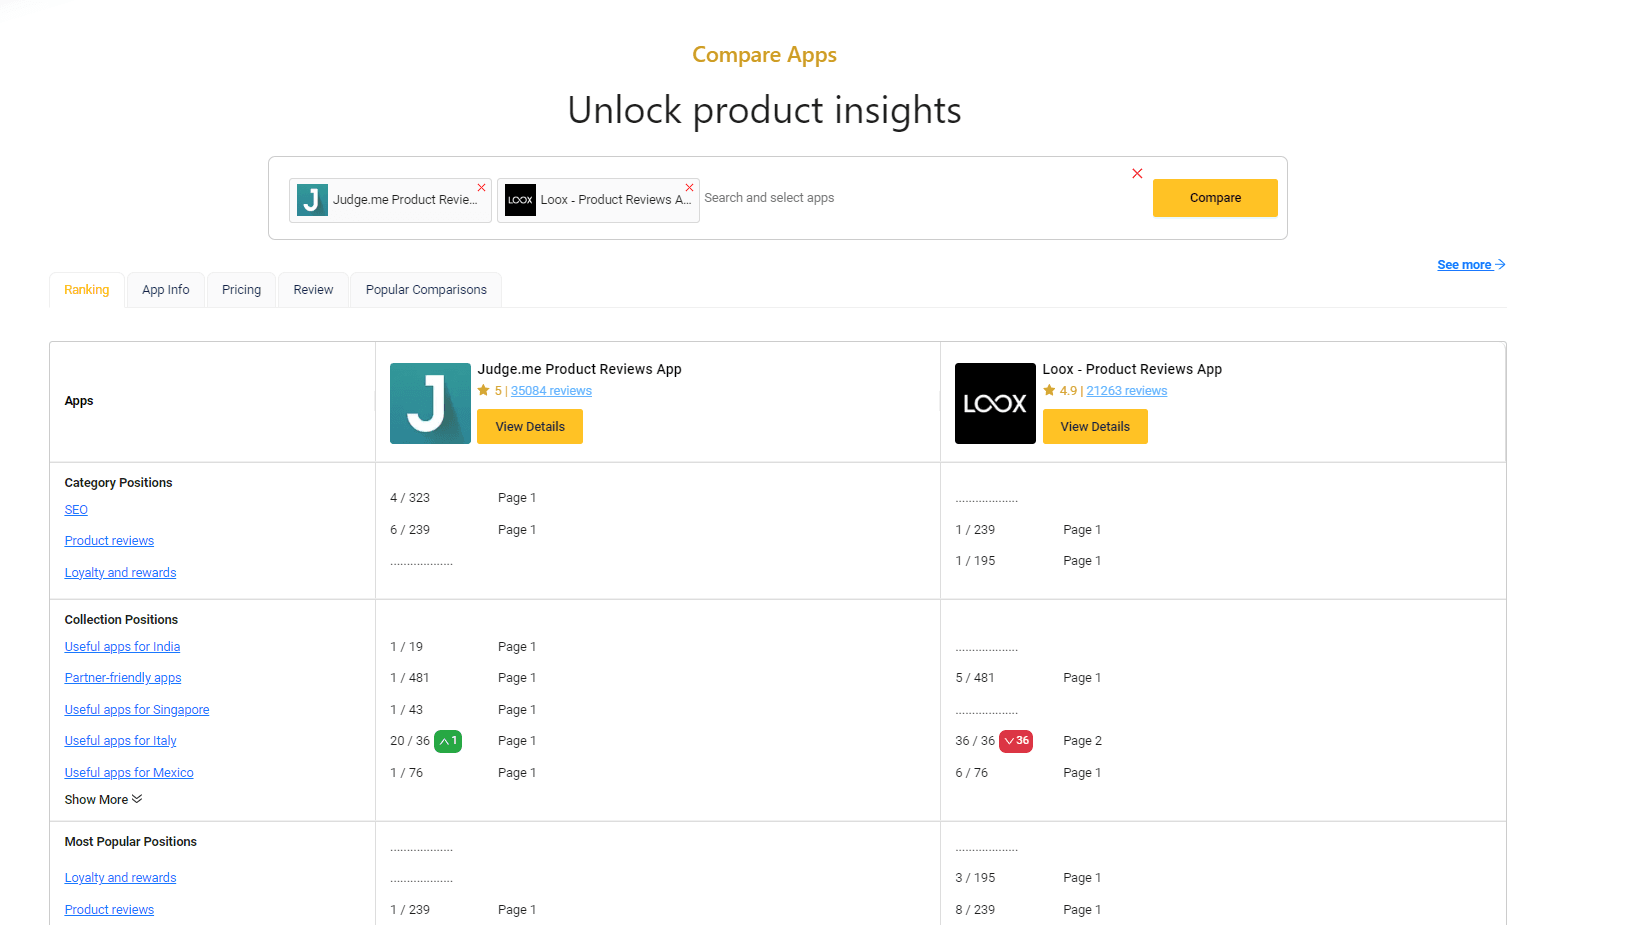Screen dimensions: 1627x925
Task: Expand Show More collection positions
Action: pyautogui.click(x=104, y=800)
